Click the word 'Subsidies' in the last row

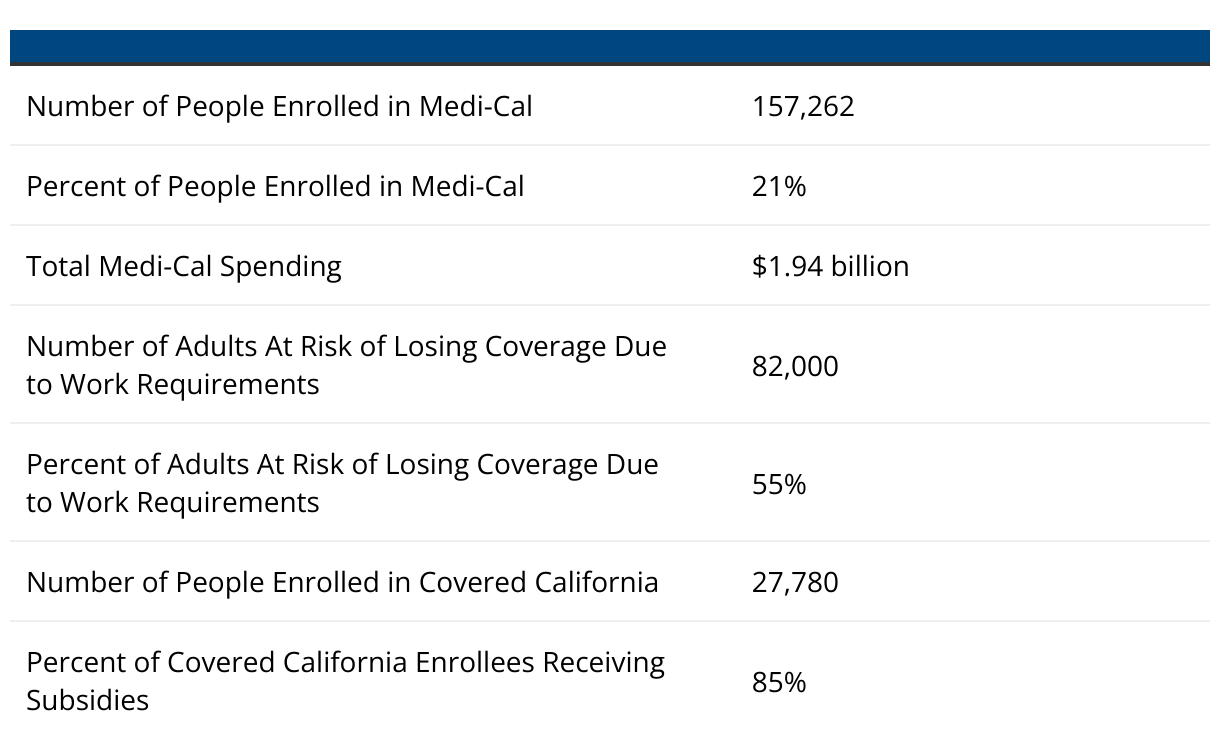pos(87,700)
